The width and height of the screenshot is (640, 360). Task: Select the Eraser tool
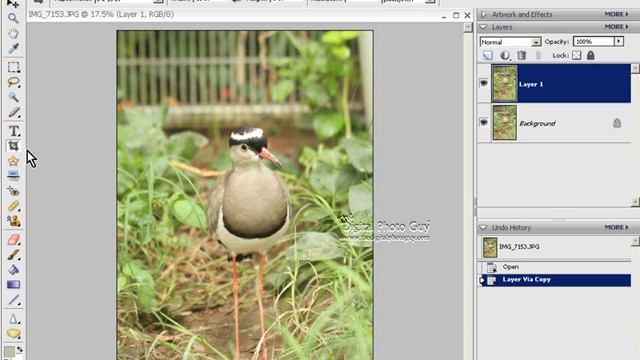click(13, 240)
